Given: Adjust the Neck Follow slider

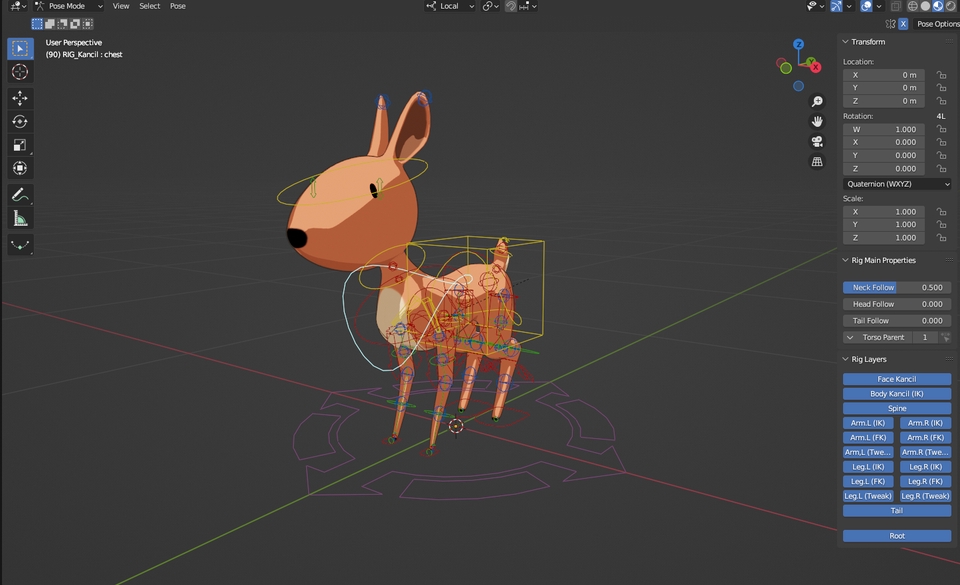Looking at the screenshot, I should (x=896, y=287).
